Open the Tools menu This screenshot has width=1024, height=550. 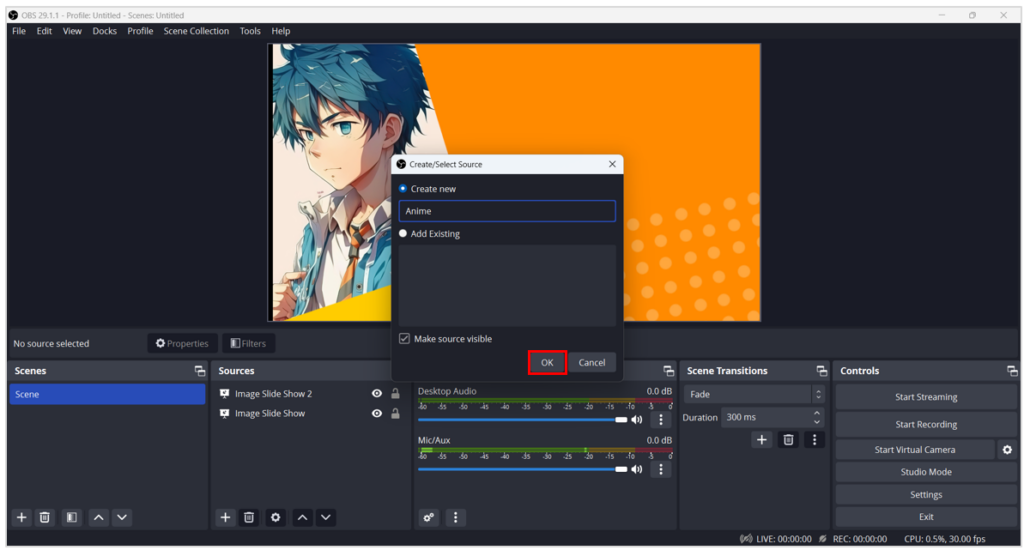pos(250,31)
